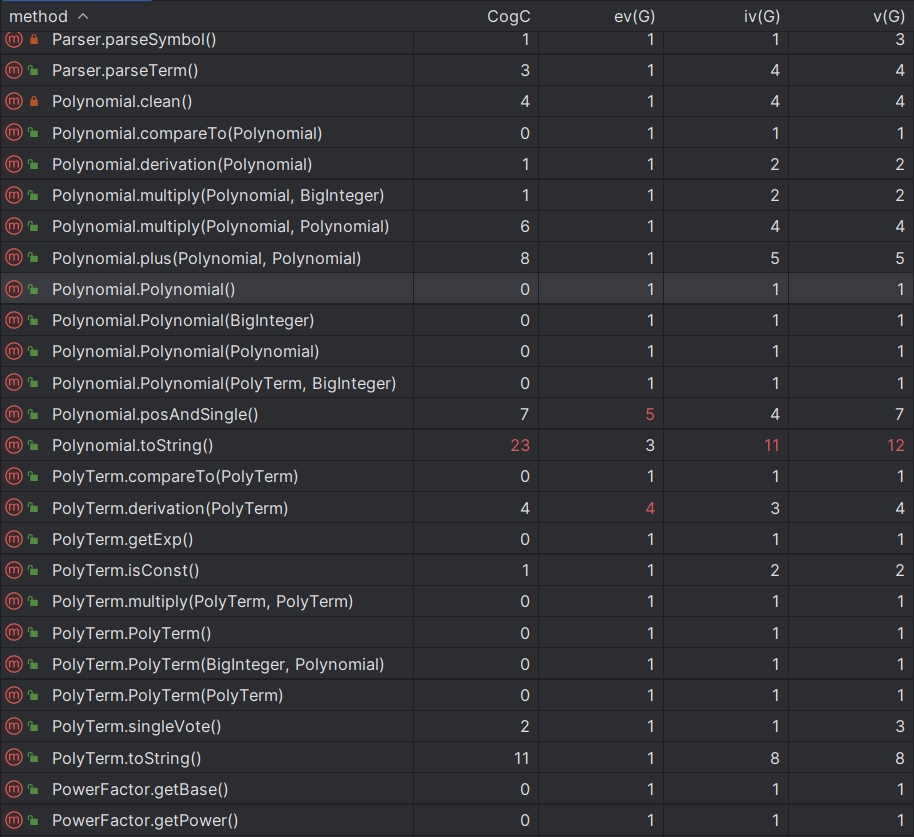Screen dimensions: 914x837
Task: Click the public visibility icon of PolyTerm.singleVote()
Action: [34, 727]
